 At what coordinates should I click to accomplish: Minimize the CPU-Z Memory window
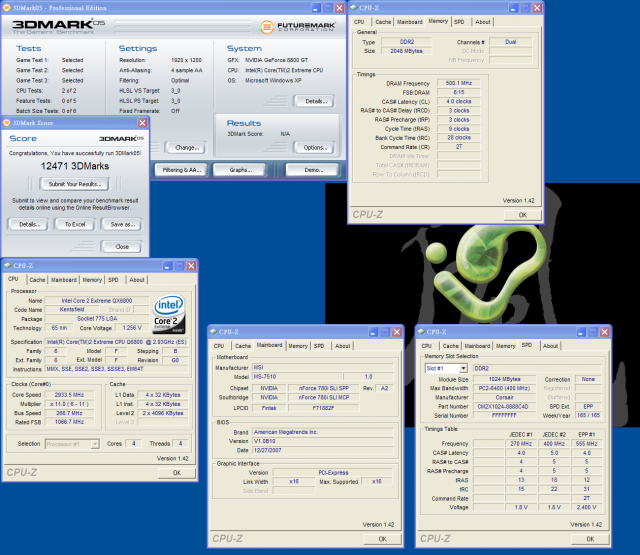click(x=513, y=8)
